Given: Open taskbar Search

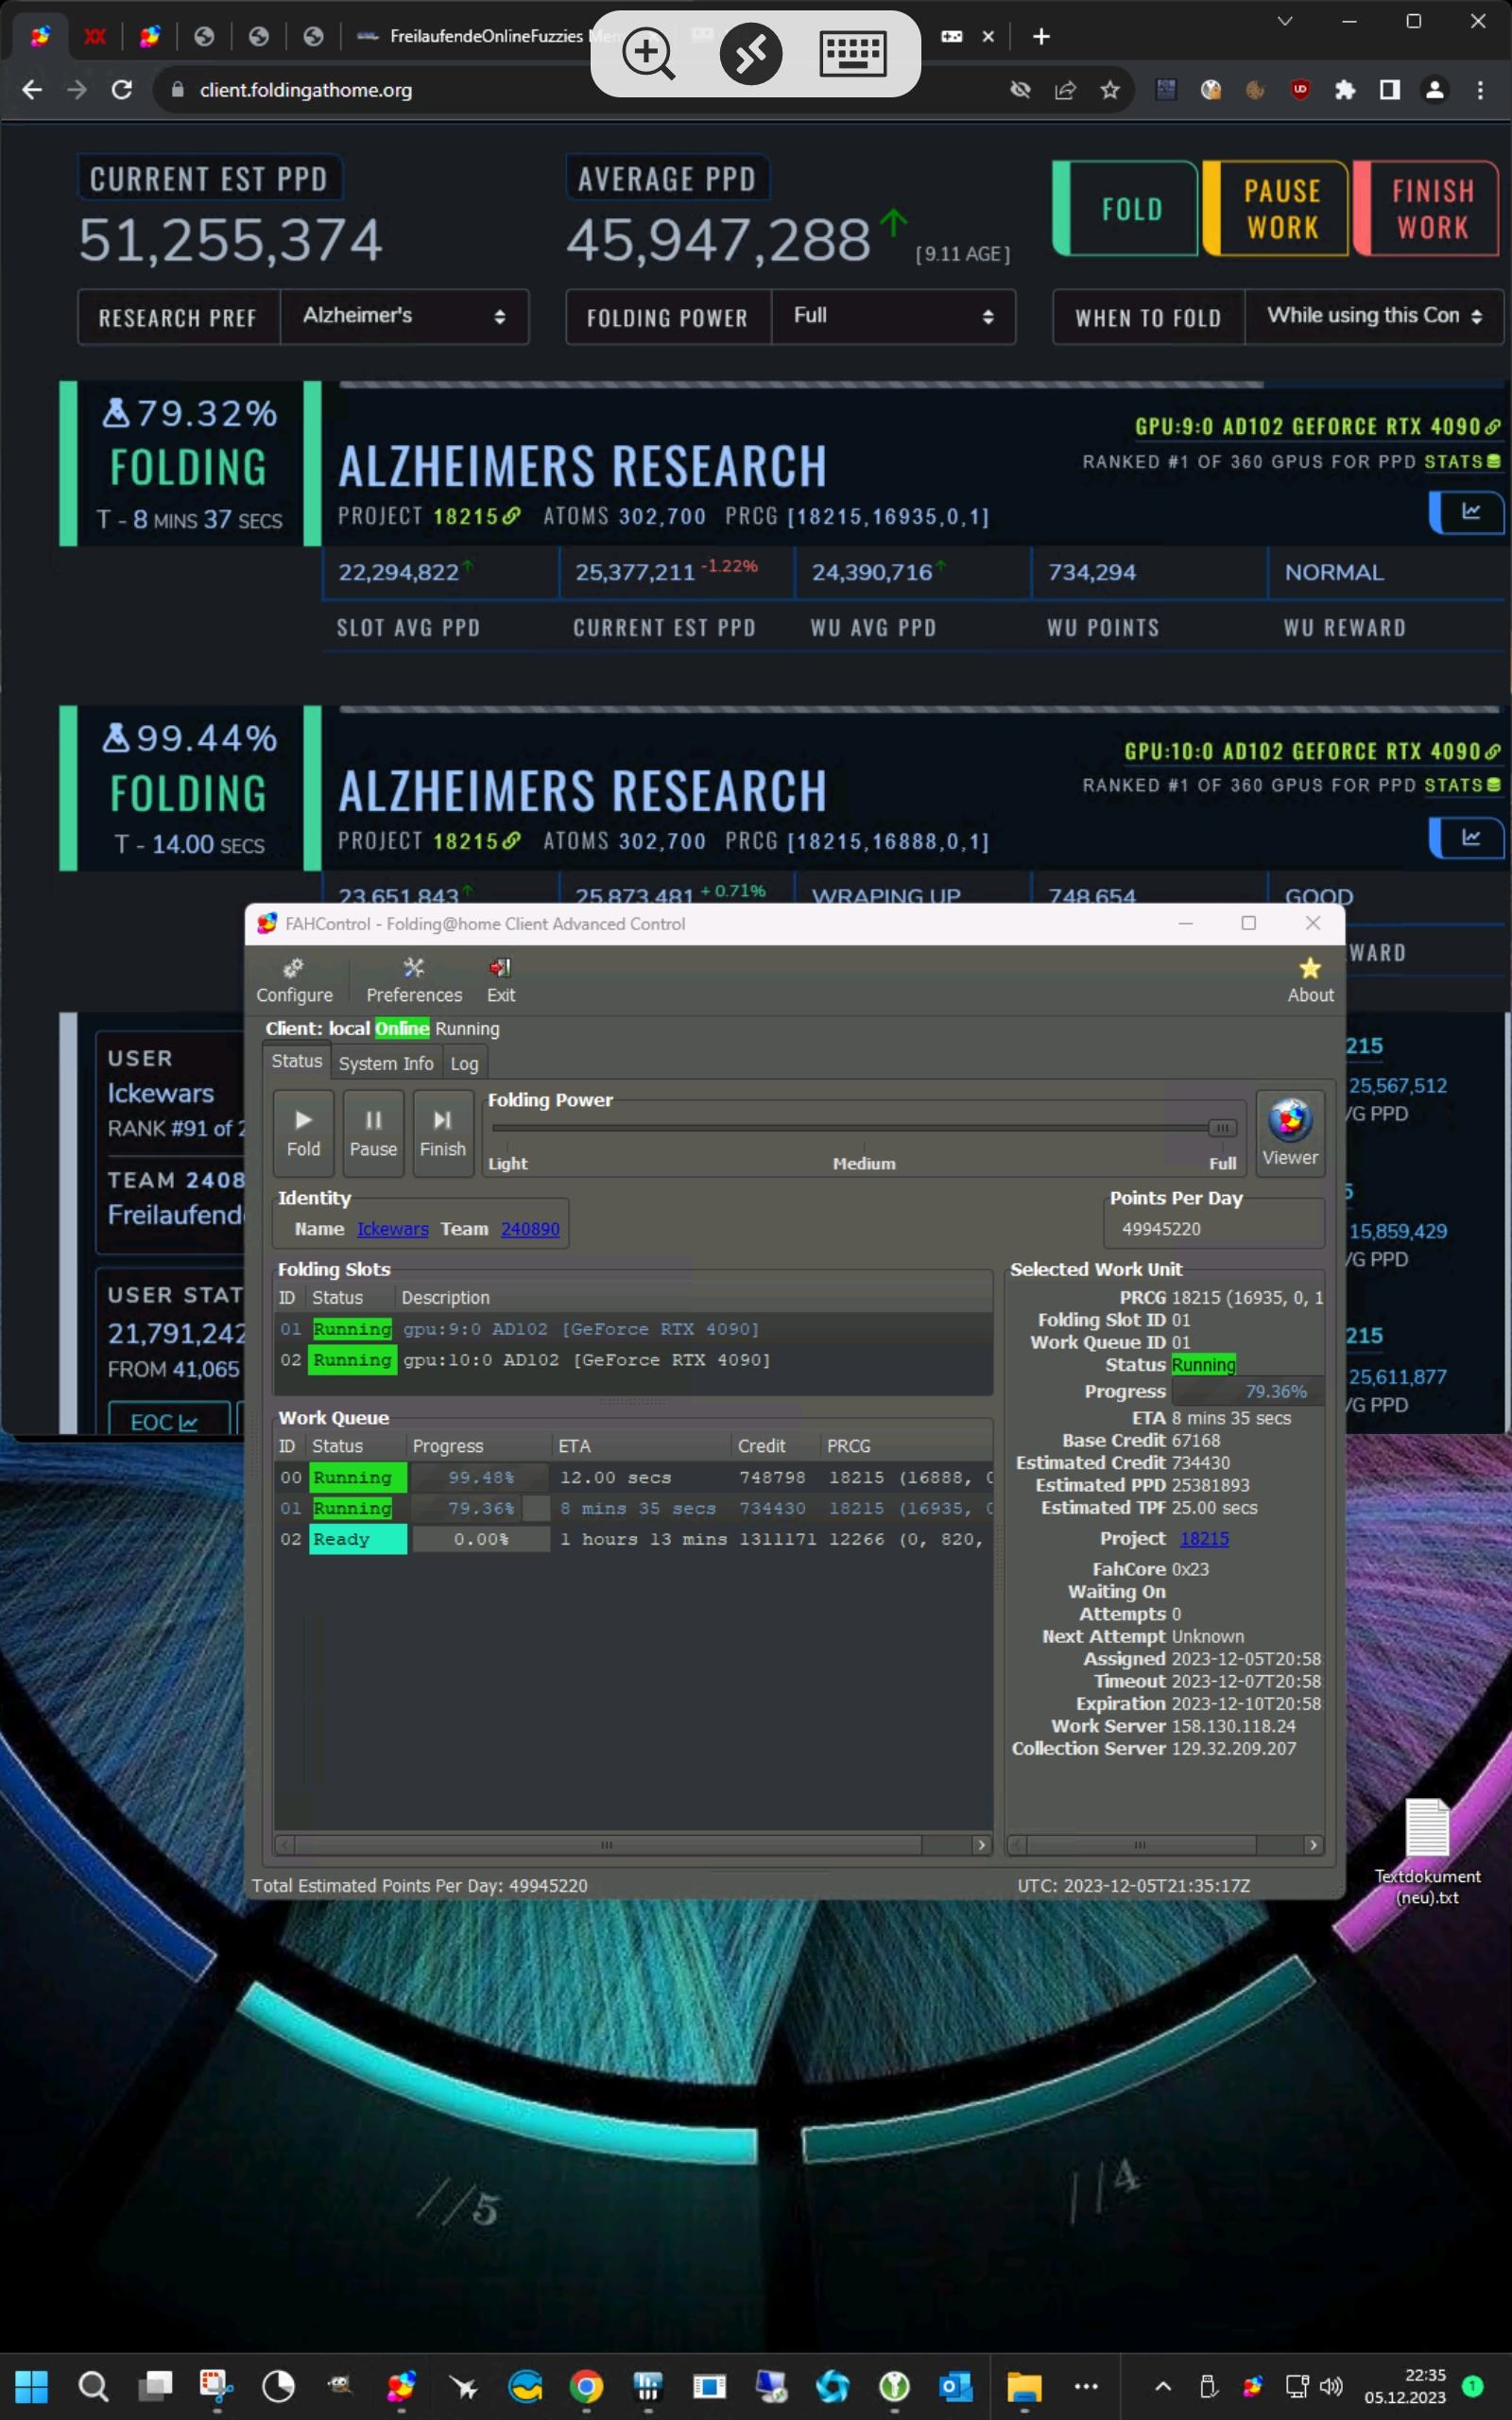Looking at the screenshot, I should (x=93, y=2387).
